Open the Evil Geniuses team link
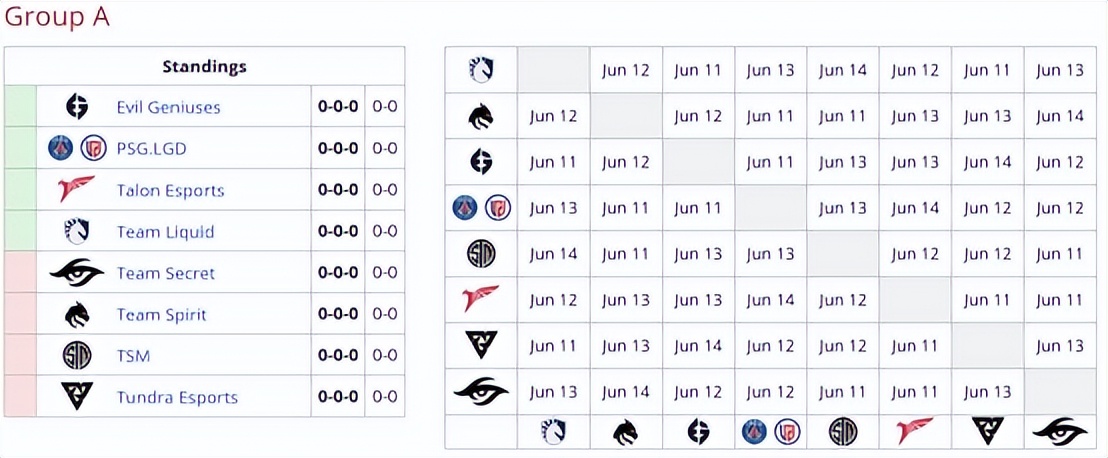 (x=168, y=107)
